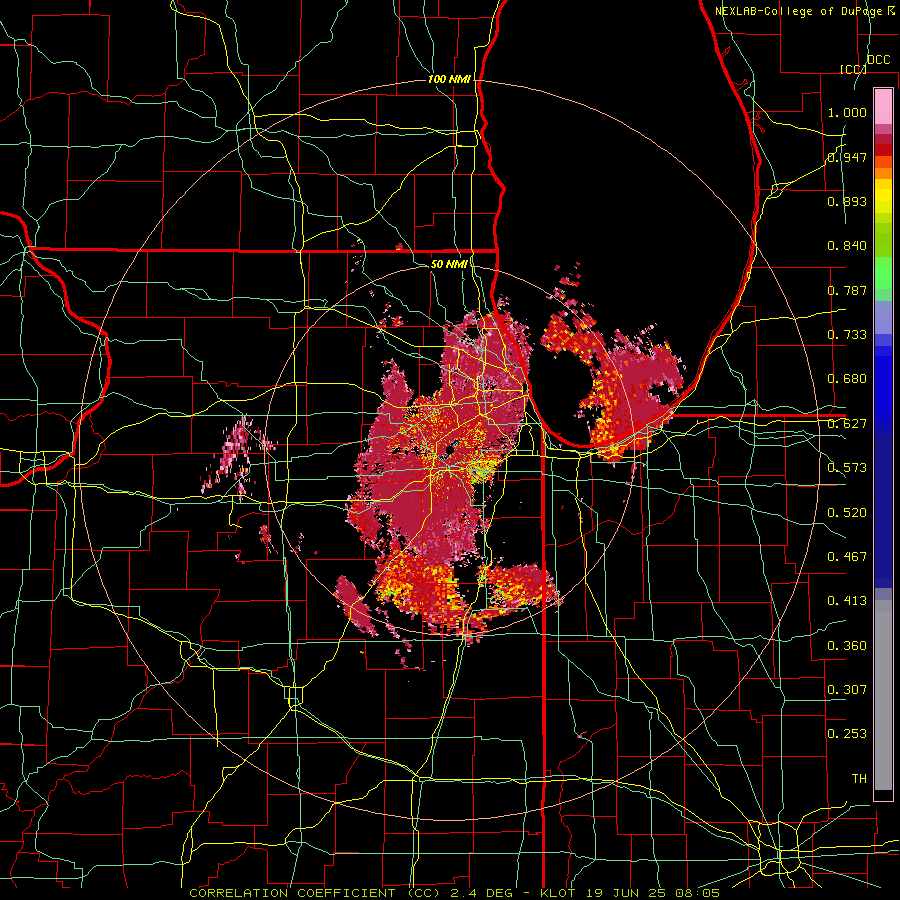Click the 0.467 scale value

tap(847, 557)
